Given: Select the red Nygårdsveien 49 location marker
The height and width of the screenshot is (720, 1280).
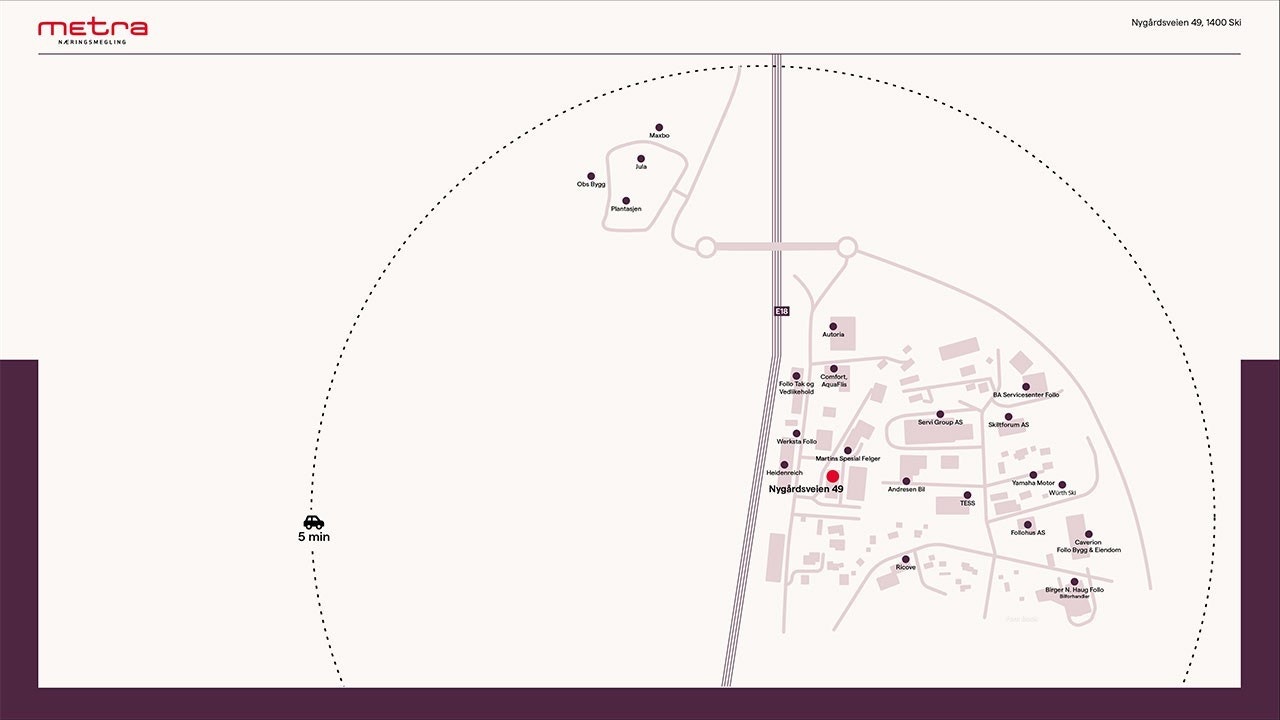Looking at the screenshot, I should pos(832,477).
